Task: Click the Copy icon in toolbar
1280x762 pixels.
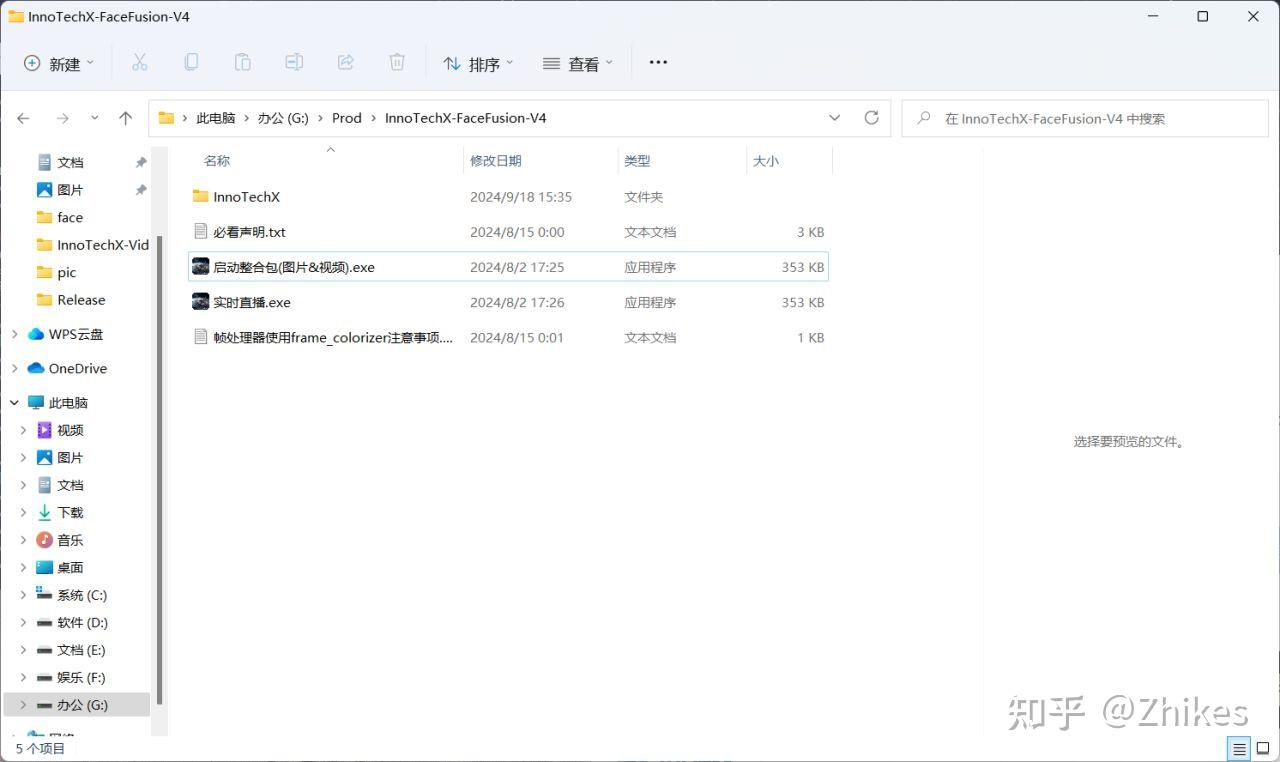Action: (x=191, y=63)
